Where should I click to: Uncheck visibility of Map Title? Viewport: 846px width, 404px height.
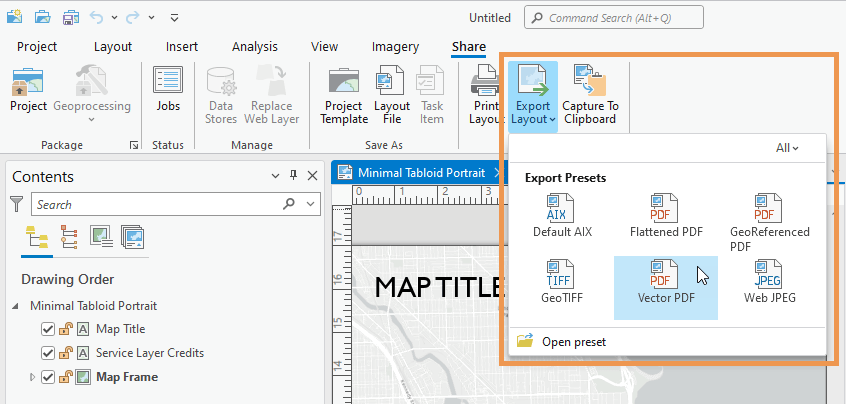point(48,328)
